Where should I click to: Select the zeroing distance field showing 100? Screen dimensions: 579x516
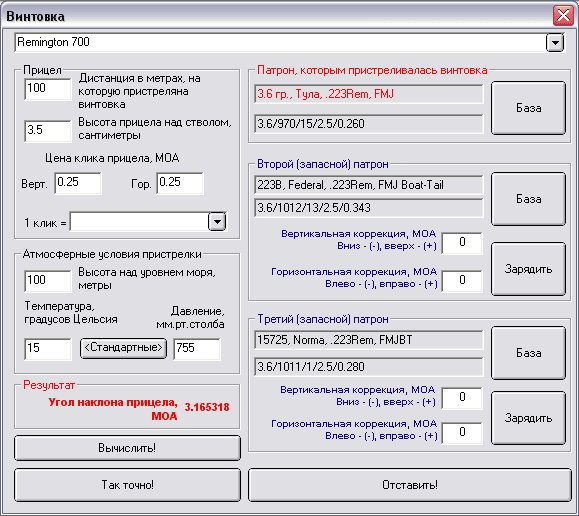point(48,89)
